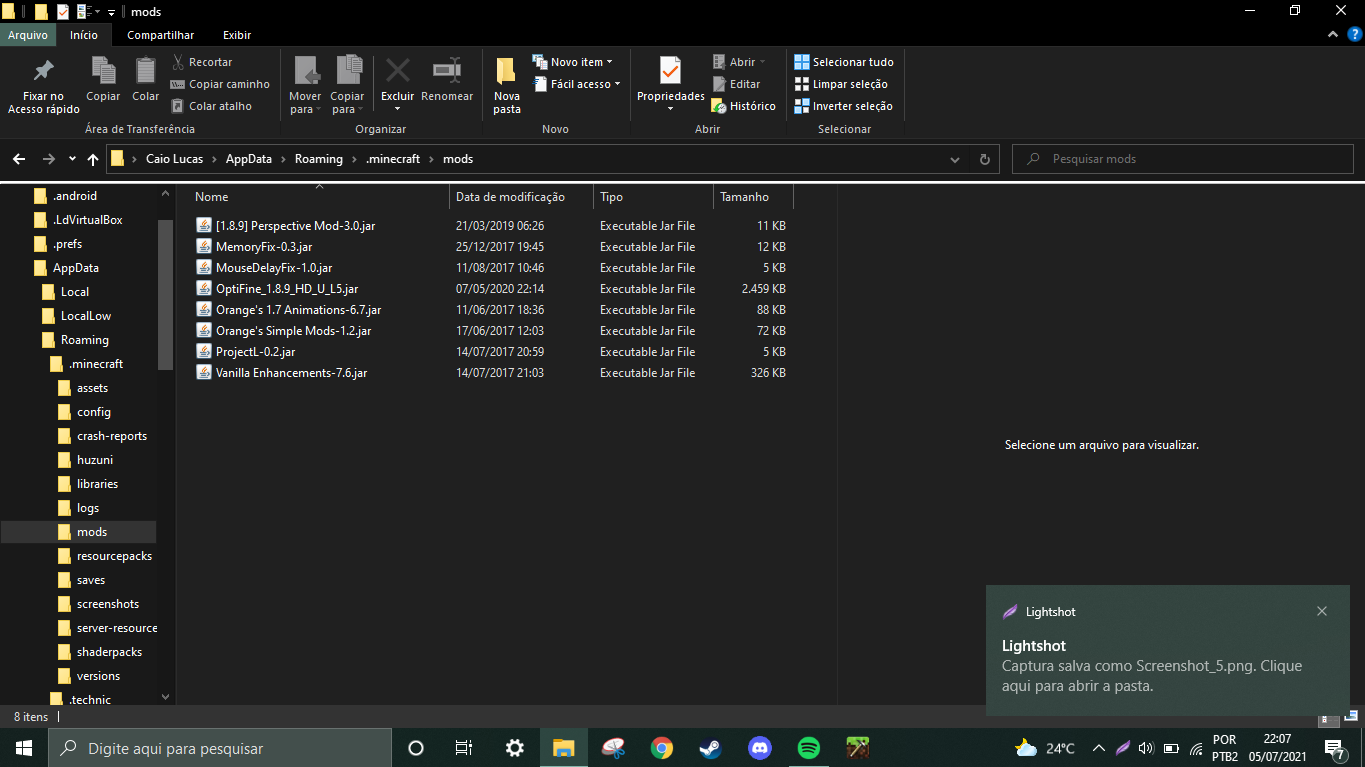Screen dimensions: 1365x767
Task: Open the shaderpacks folder in tree
Action: click(x=100, y=652)
